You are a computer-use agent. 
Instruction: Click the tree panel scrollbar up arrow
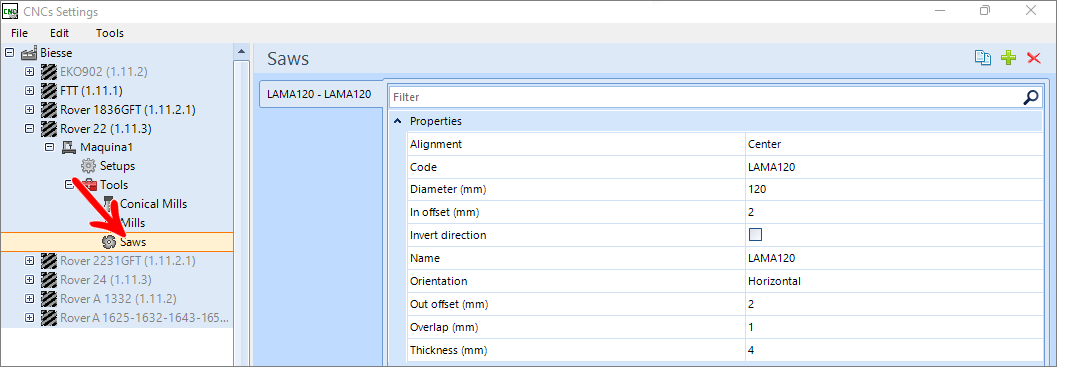242,52
